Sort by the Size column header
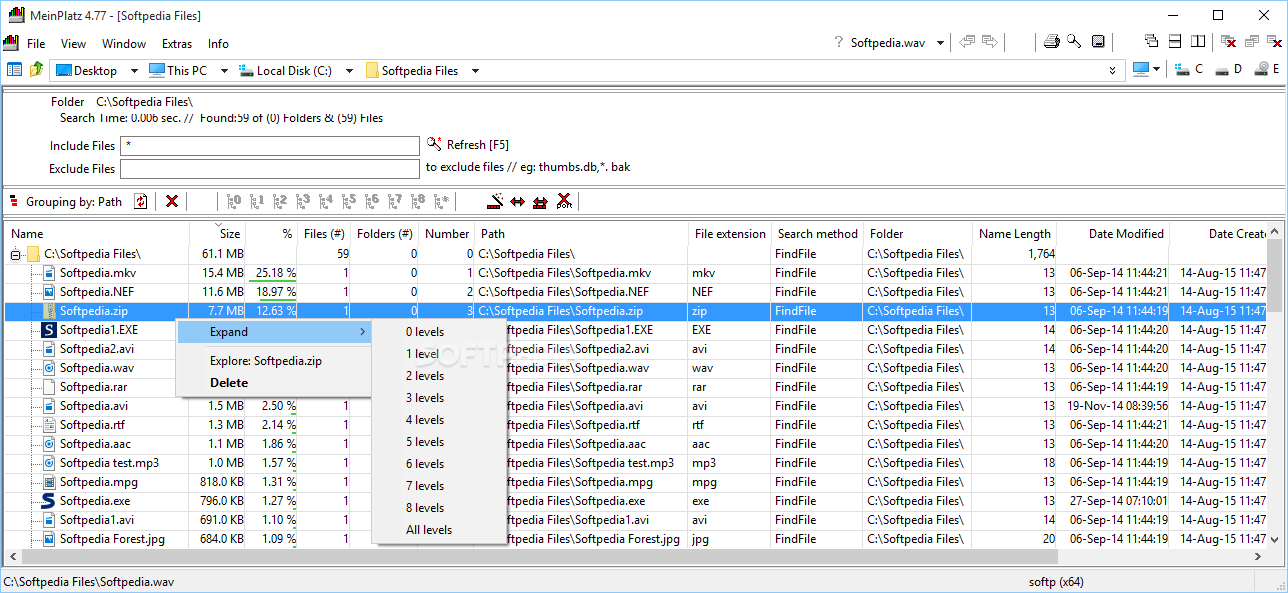This screenshot has height=593, width=1288. tap(217, 234)
